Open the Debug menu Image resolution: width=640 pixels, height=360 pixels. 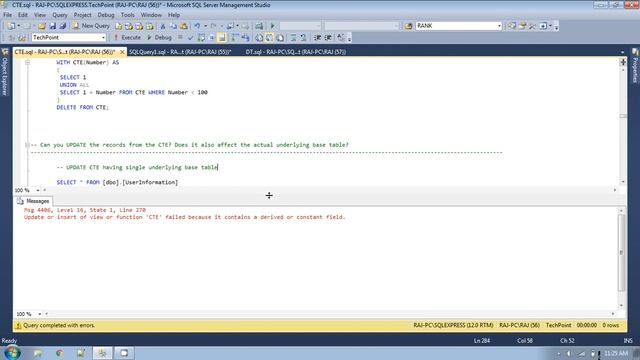click(x=106, y=15)
